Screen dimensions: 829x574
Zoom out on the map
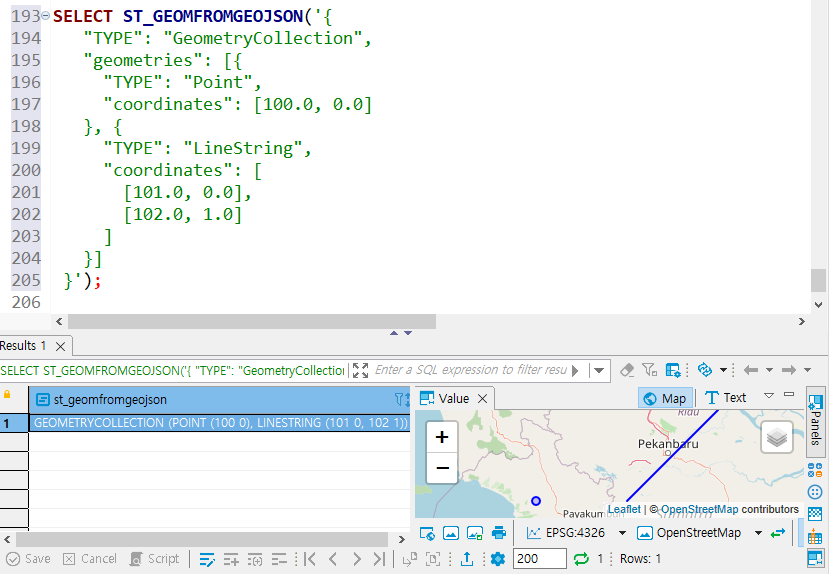click(x=442, y=468)
